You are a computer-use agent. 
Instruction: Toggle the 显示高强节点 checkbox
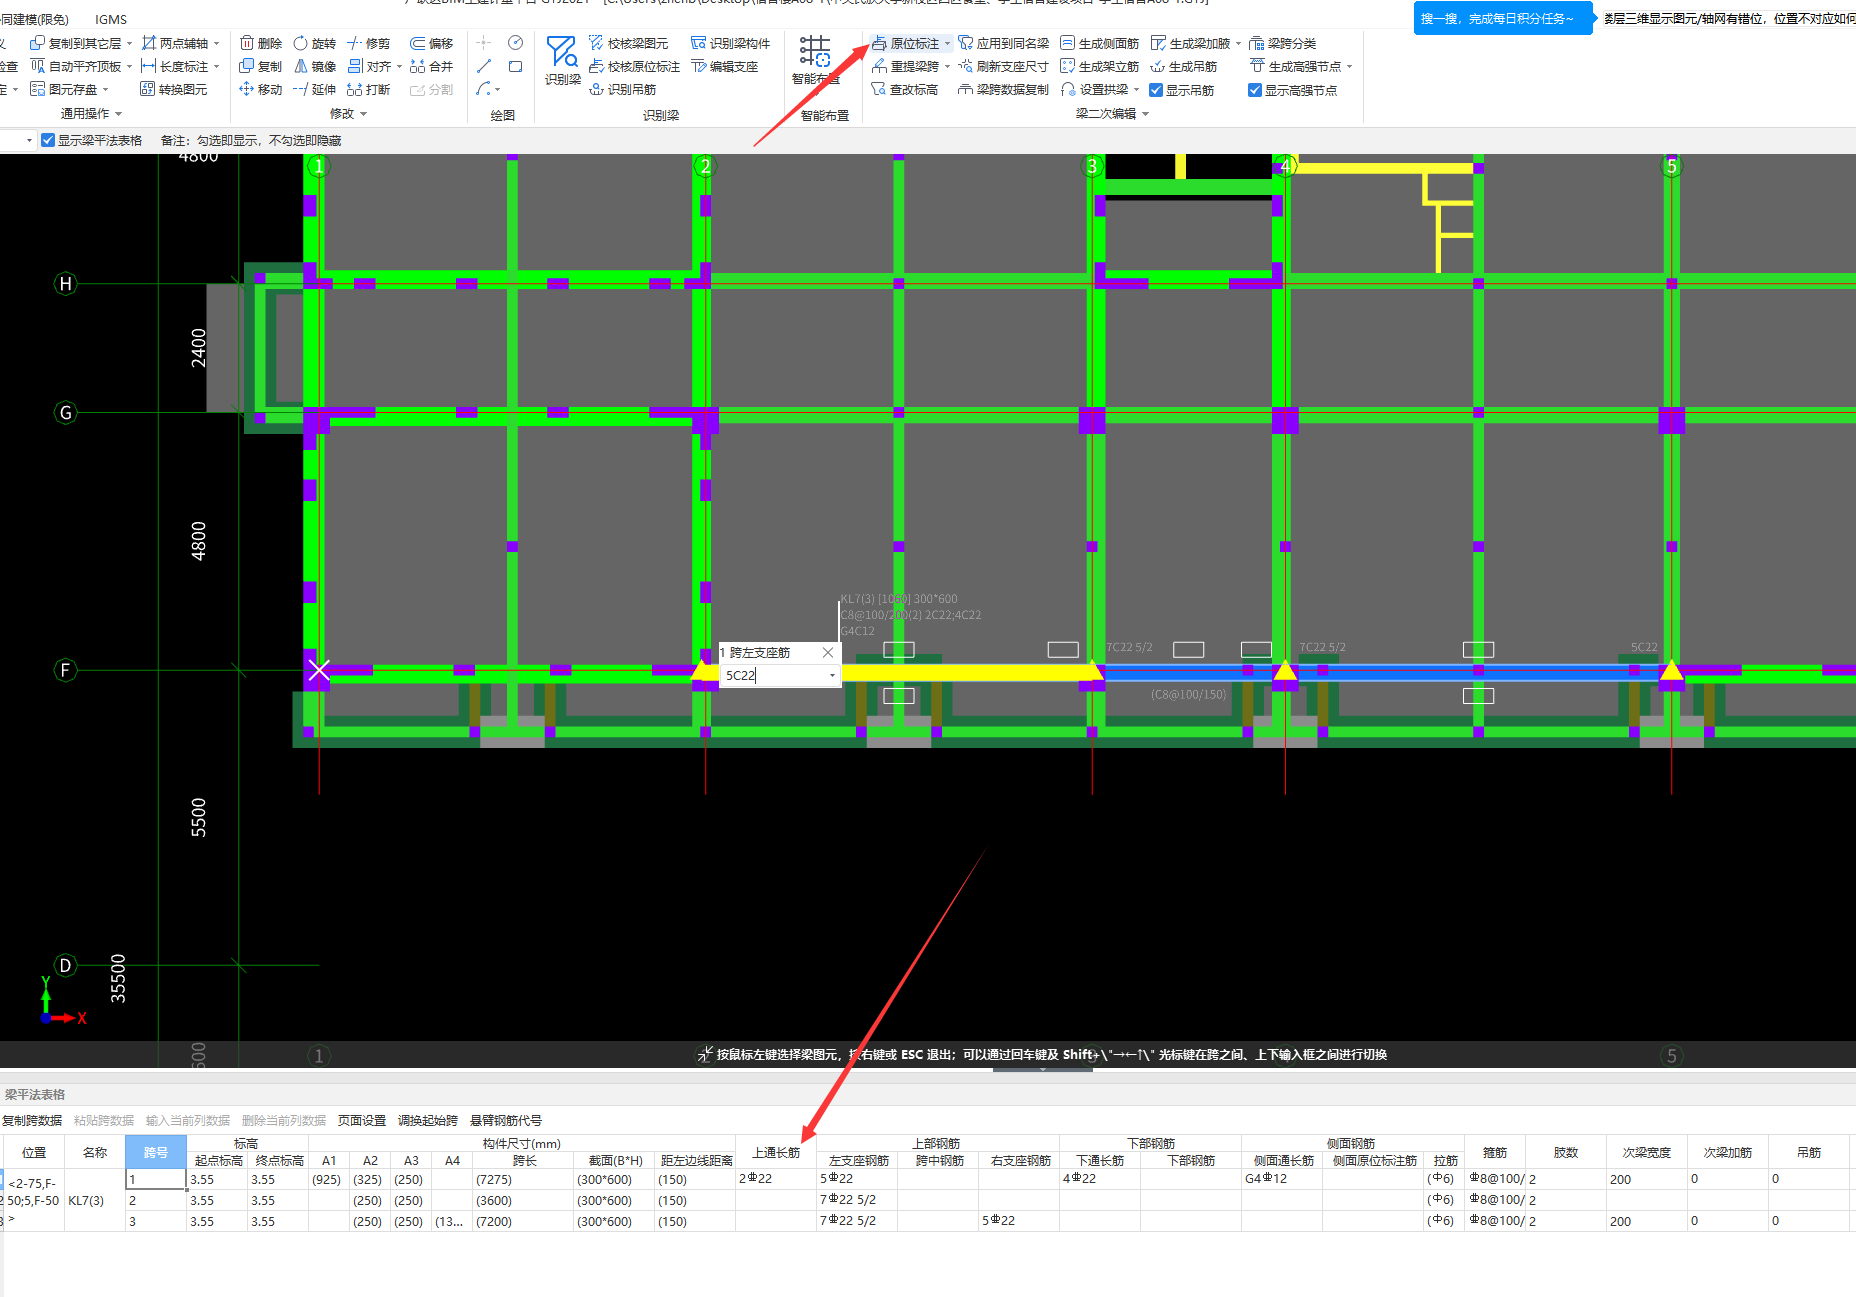click(x=1255, y=90)
